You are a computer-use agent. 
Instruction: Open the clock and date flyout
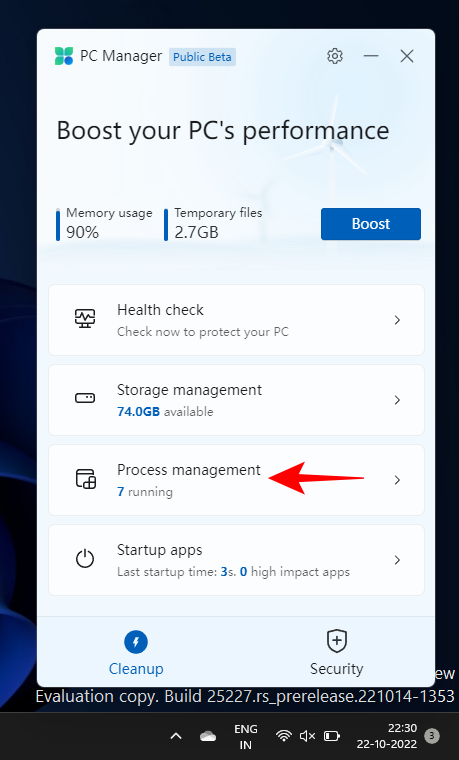click(387, 736)
